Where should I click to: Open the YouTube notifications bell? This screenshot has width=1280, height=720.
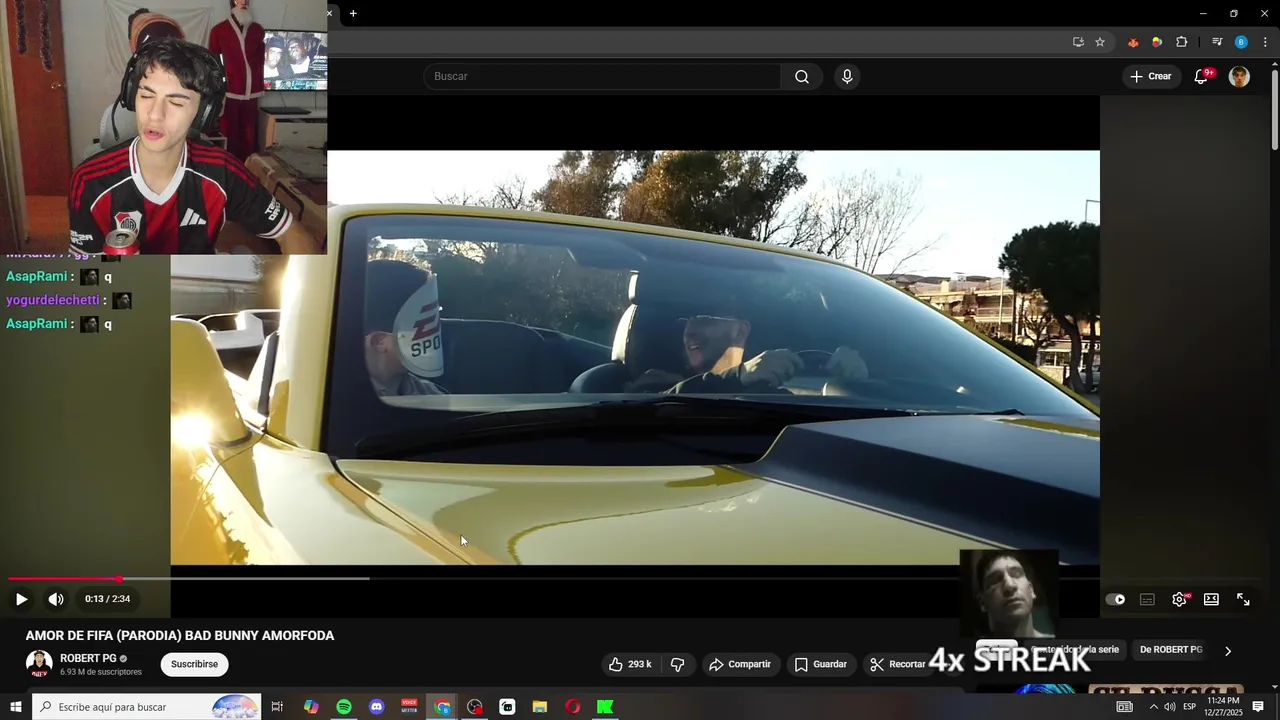1201,76
